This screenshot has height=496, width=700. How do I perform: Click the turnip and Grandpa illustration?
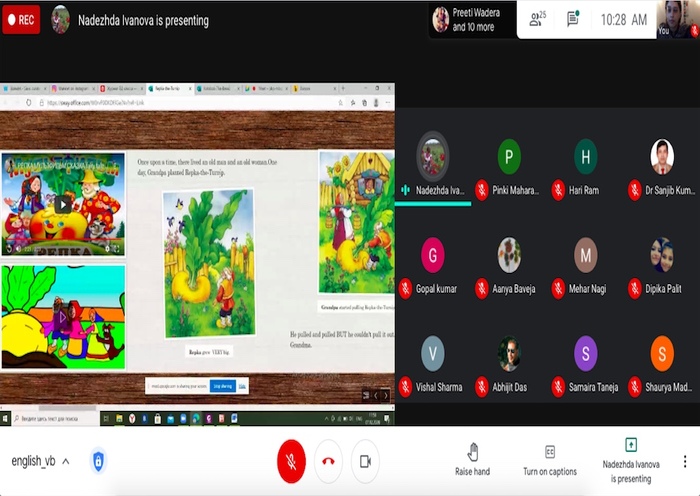(209, 263)
